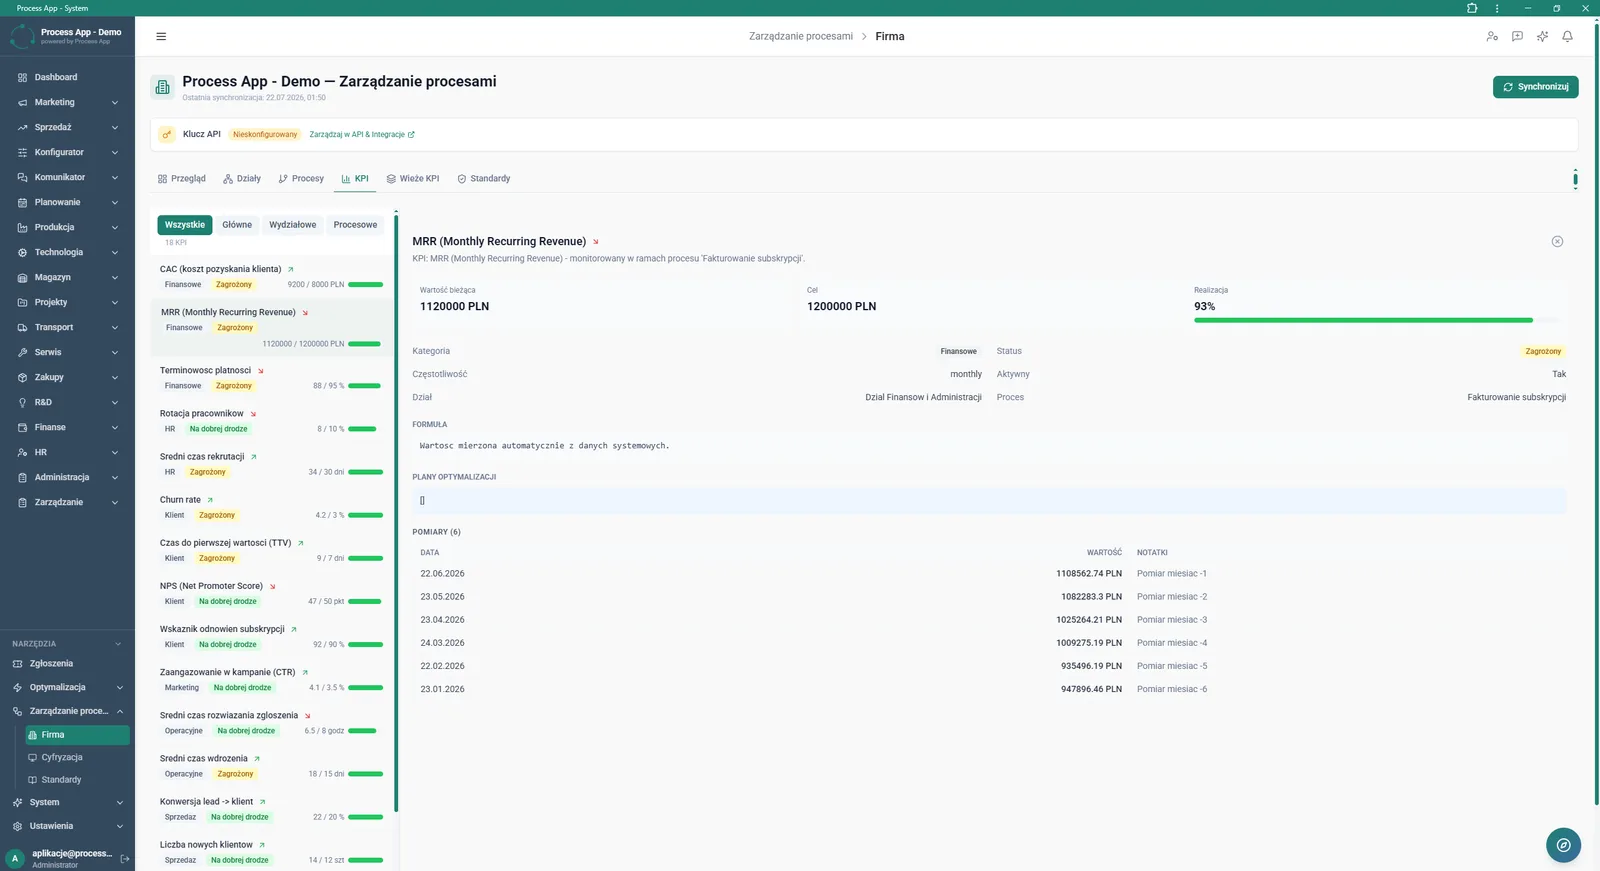This screenshot has width=1600, height=871.
Task: Open Dashboard from the sidebar
Action: tap(67, 77)
